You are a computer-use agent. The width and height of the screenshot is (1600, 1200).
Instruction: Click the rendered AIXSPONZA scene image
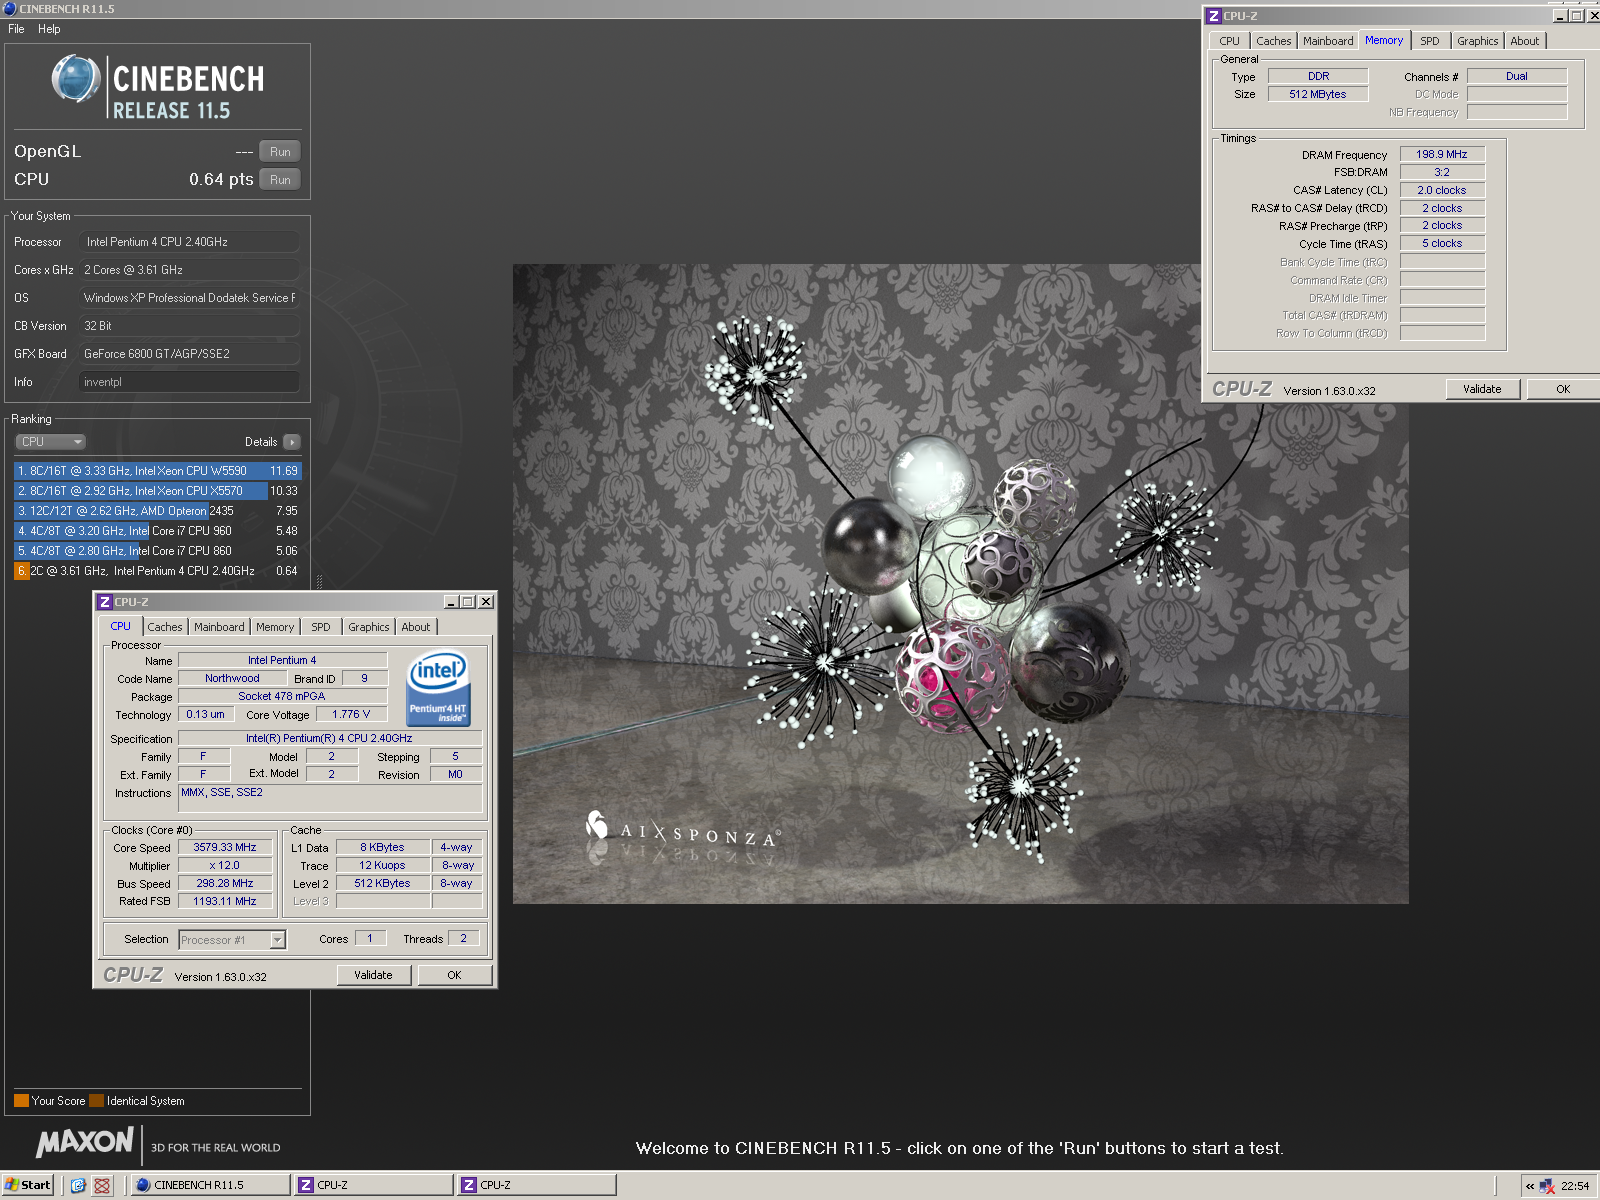(x=961, y=584)
